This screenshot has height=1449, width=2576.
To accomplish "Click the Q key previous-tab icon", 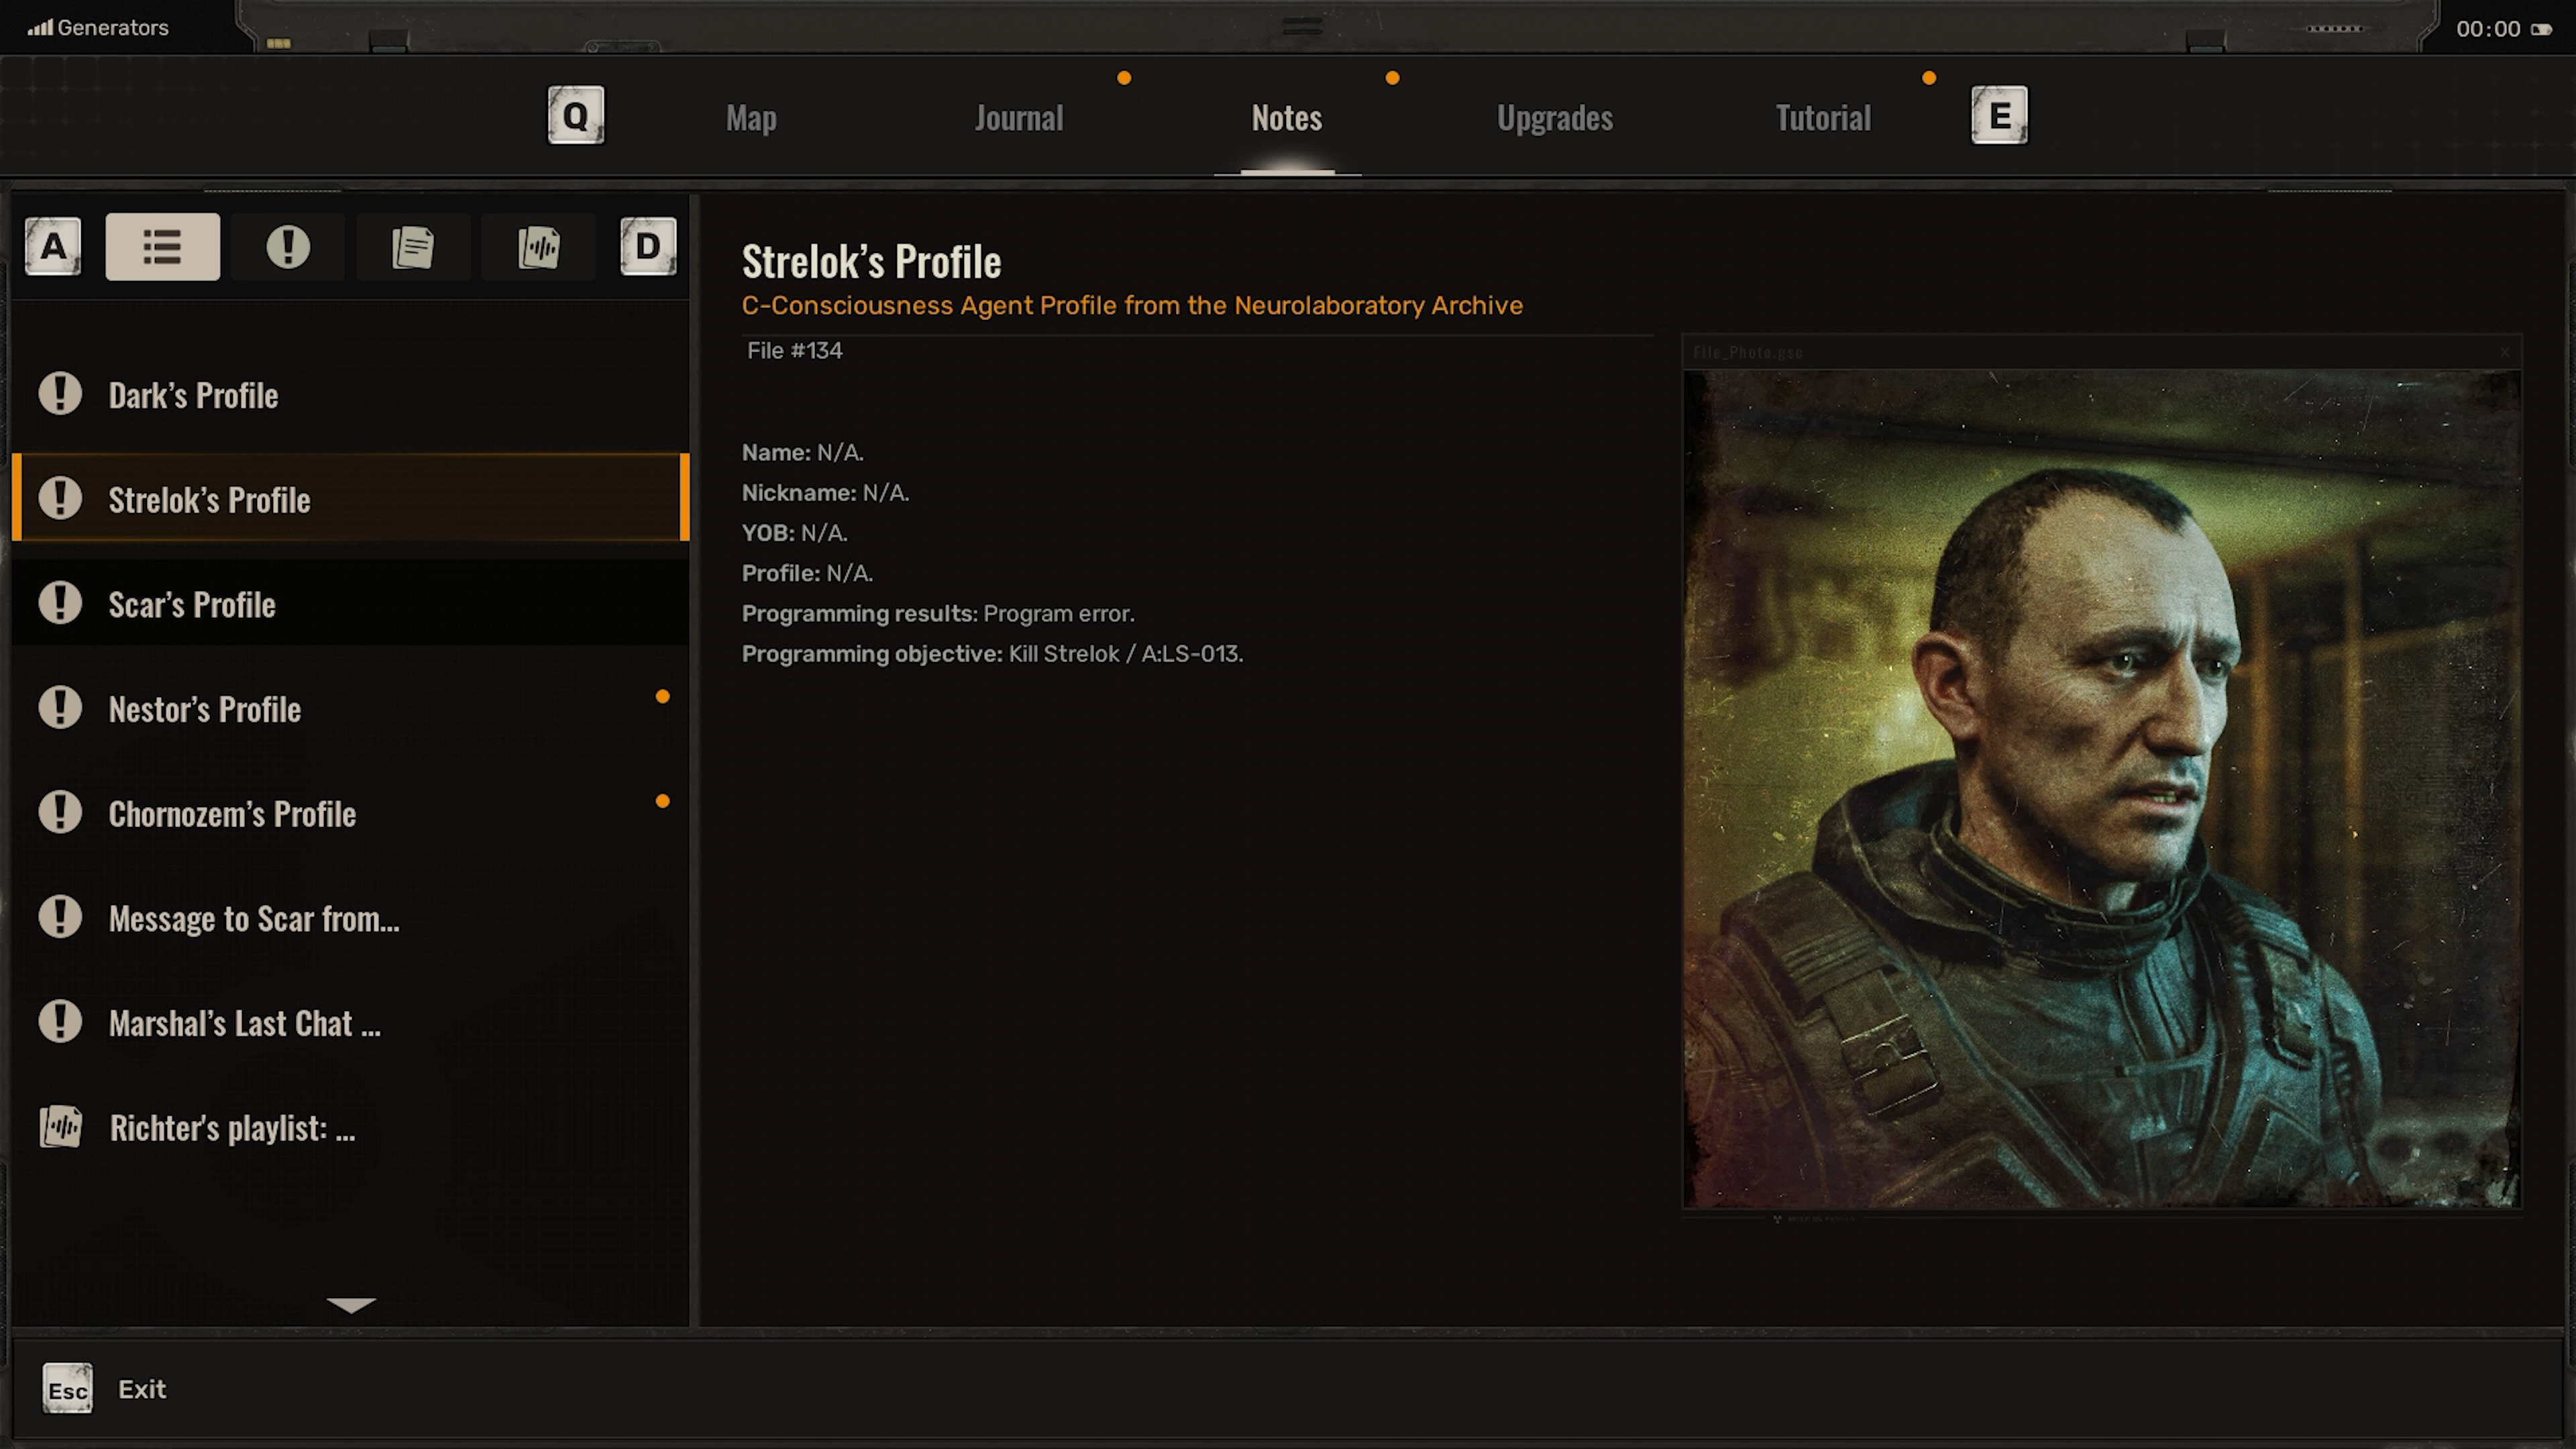I will [575, 116].
